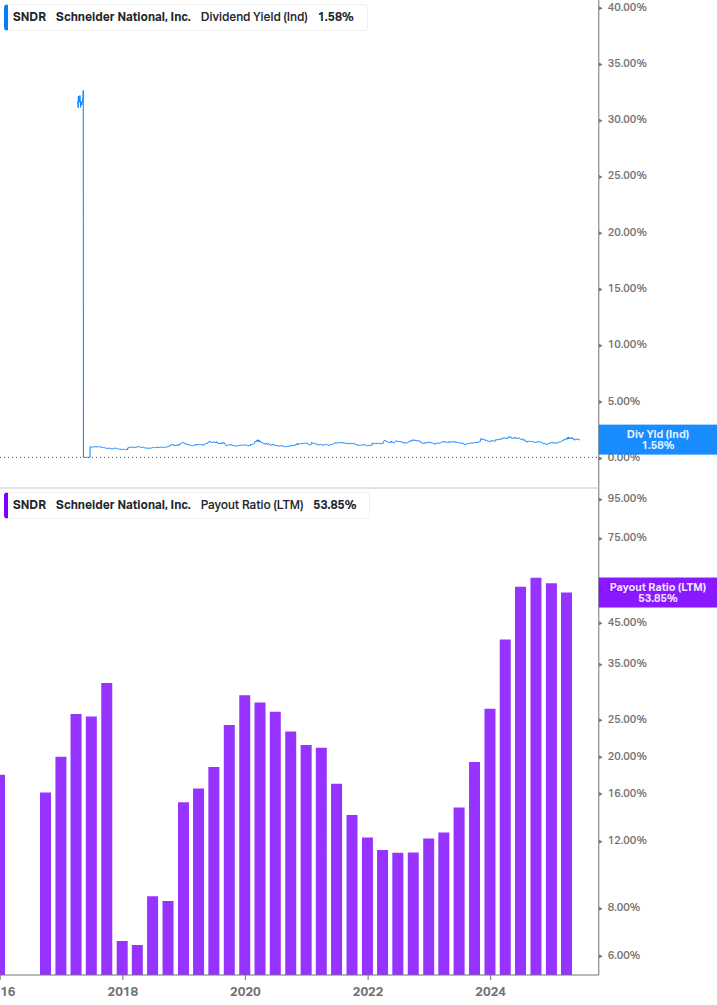This screenshot has height=1005, width=717.
Task: Click the 45.00% label on the payout axis
Action: 627,622
